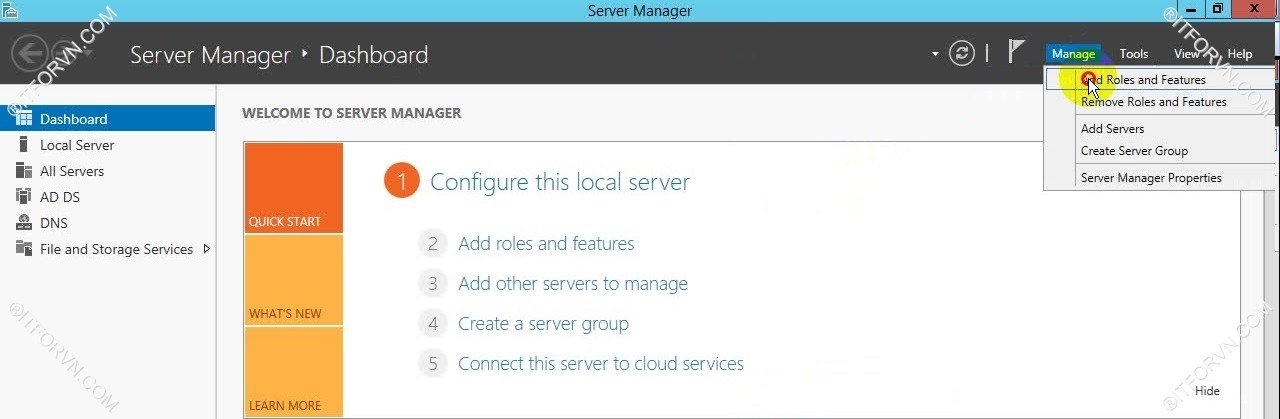Click the Add other servers to manage link

pyautogui.click(x=572, y=284)
